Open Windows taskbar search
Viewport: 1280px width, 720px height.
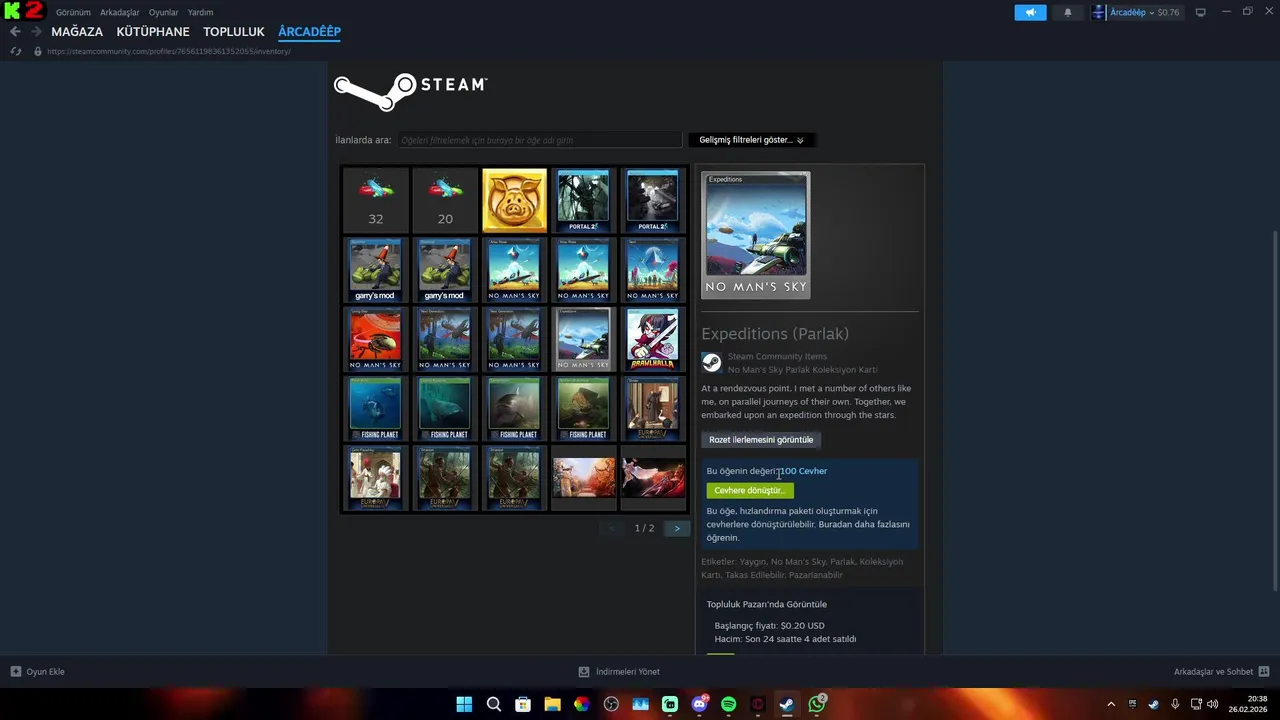click(x=494, y=704)
